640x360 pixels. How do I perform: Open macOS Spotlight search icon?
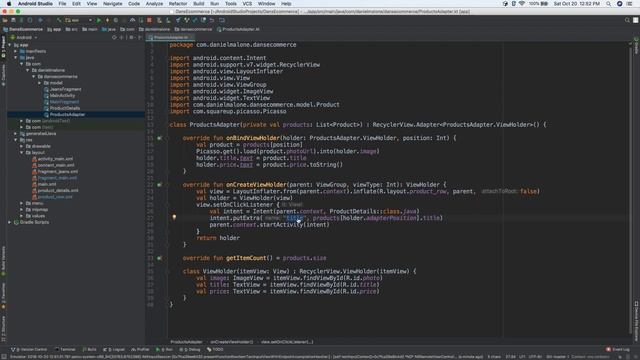point(609,4)
